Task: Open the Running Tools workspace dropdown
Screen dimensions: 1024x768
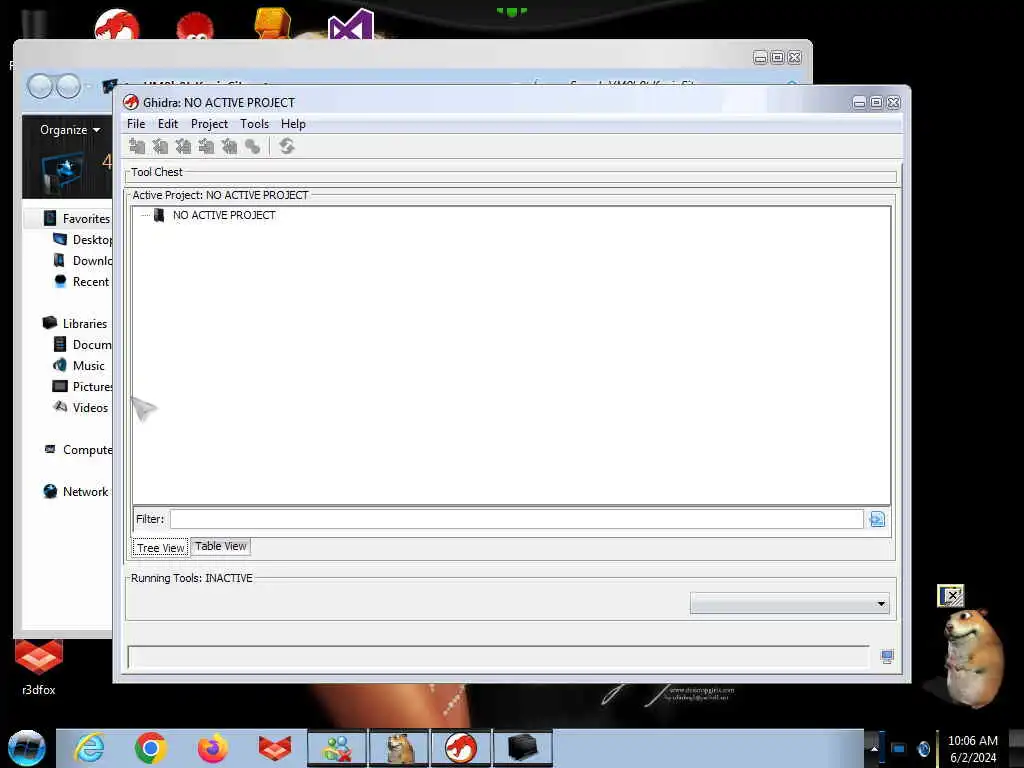Action: click(x=790, y=603)
